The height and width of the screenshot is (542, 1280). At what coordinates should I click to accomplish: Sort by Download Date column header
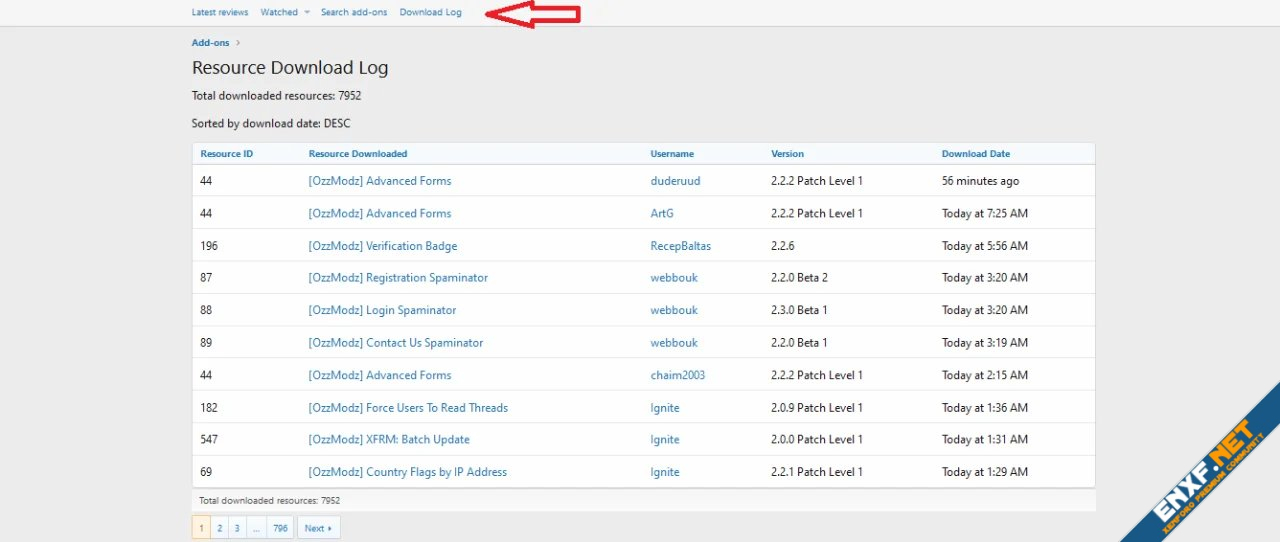[975, 154]
